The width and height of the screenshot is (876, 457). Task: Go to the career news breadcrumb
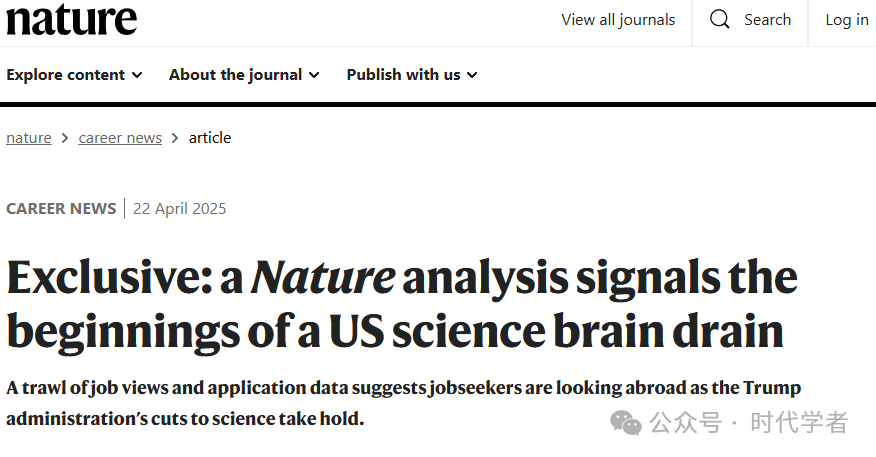click(120, 138)
